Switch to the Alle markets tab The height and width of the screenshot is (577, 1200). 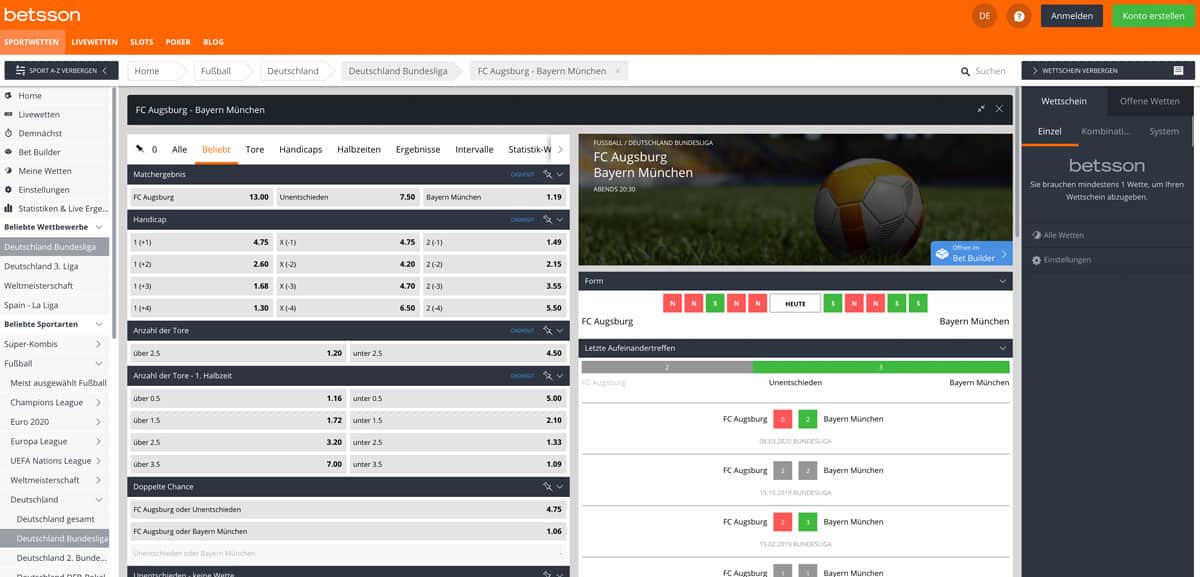click(x=179, y=149)
